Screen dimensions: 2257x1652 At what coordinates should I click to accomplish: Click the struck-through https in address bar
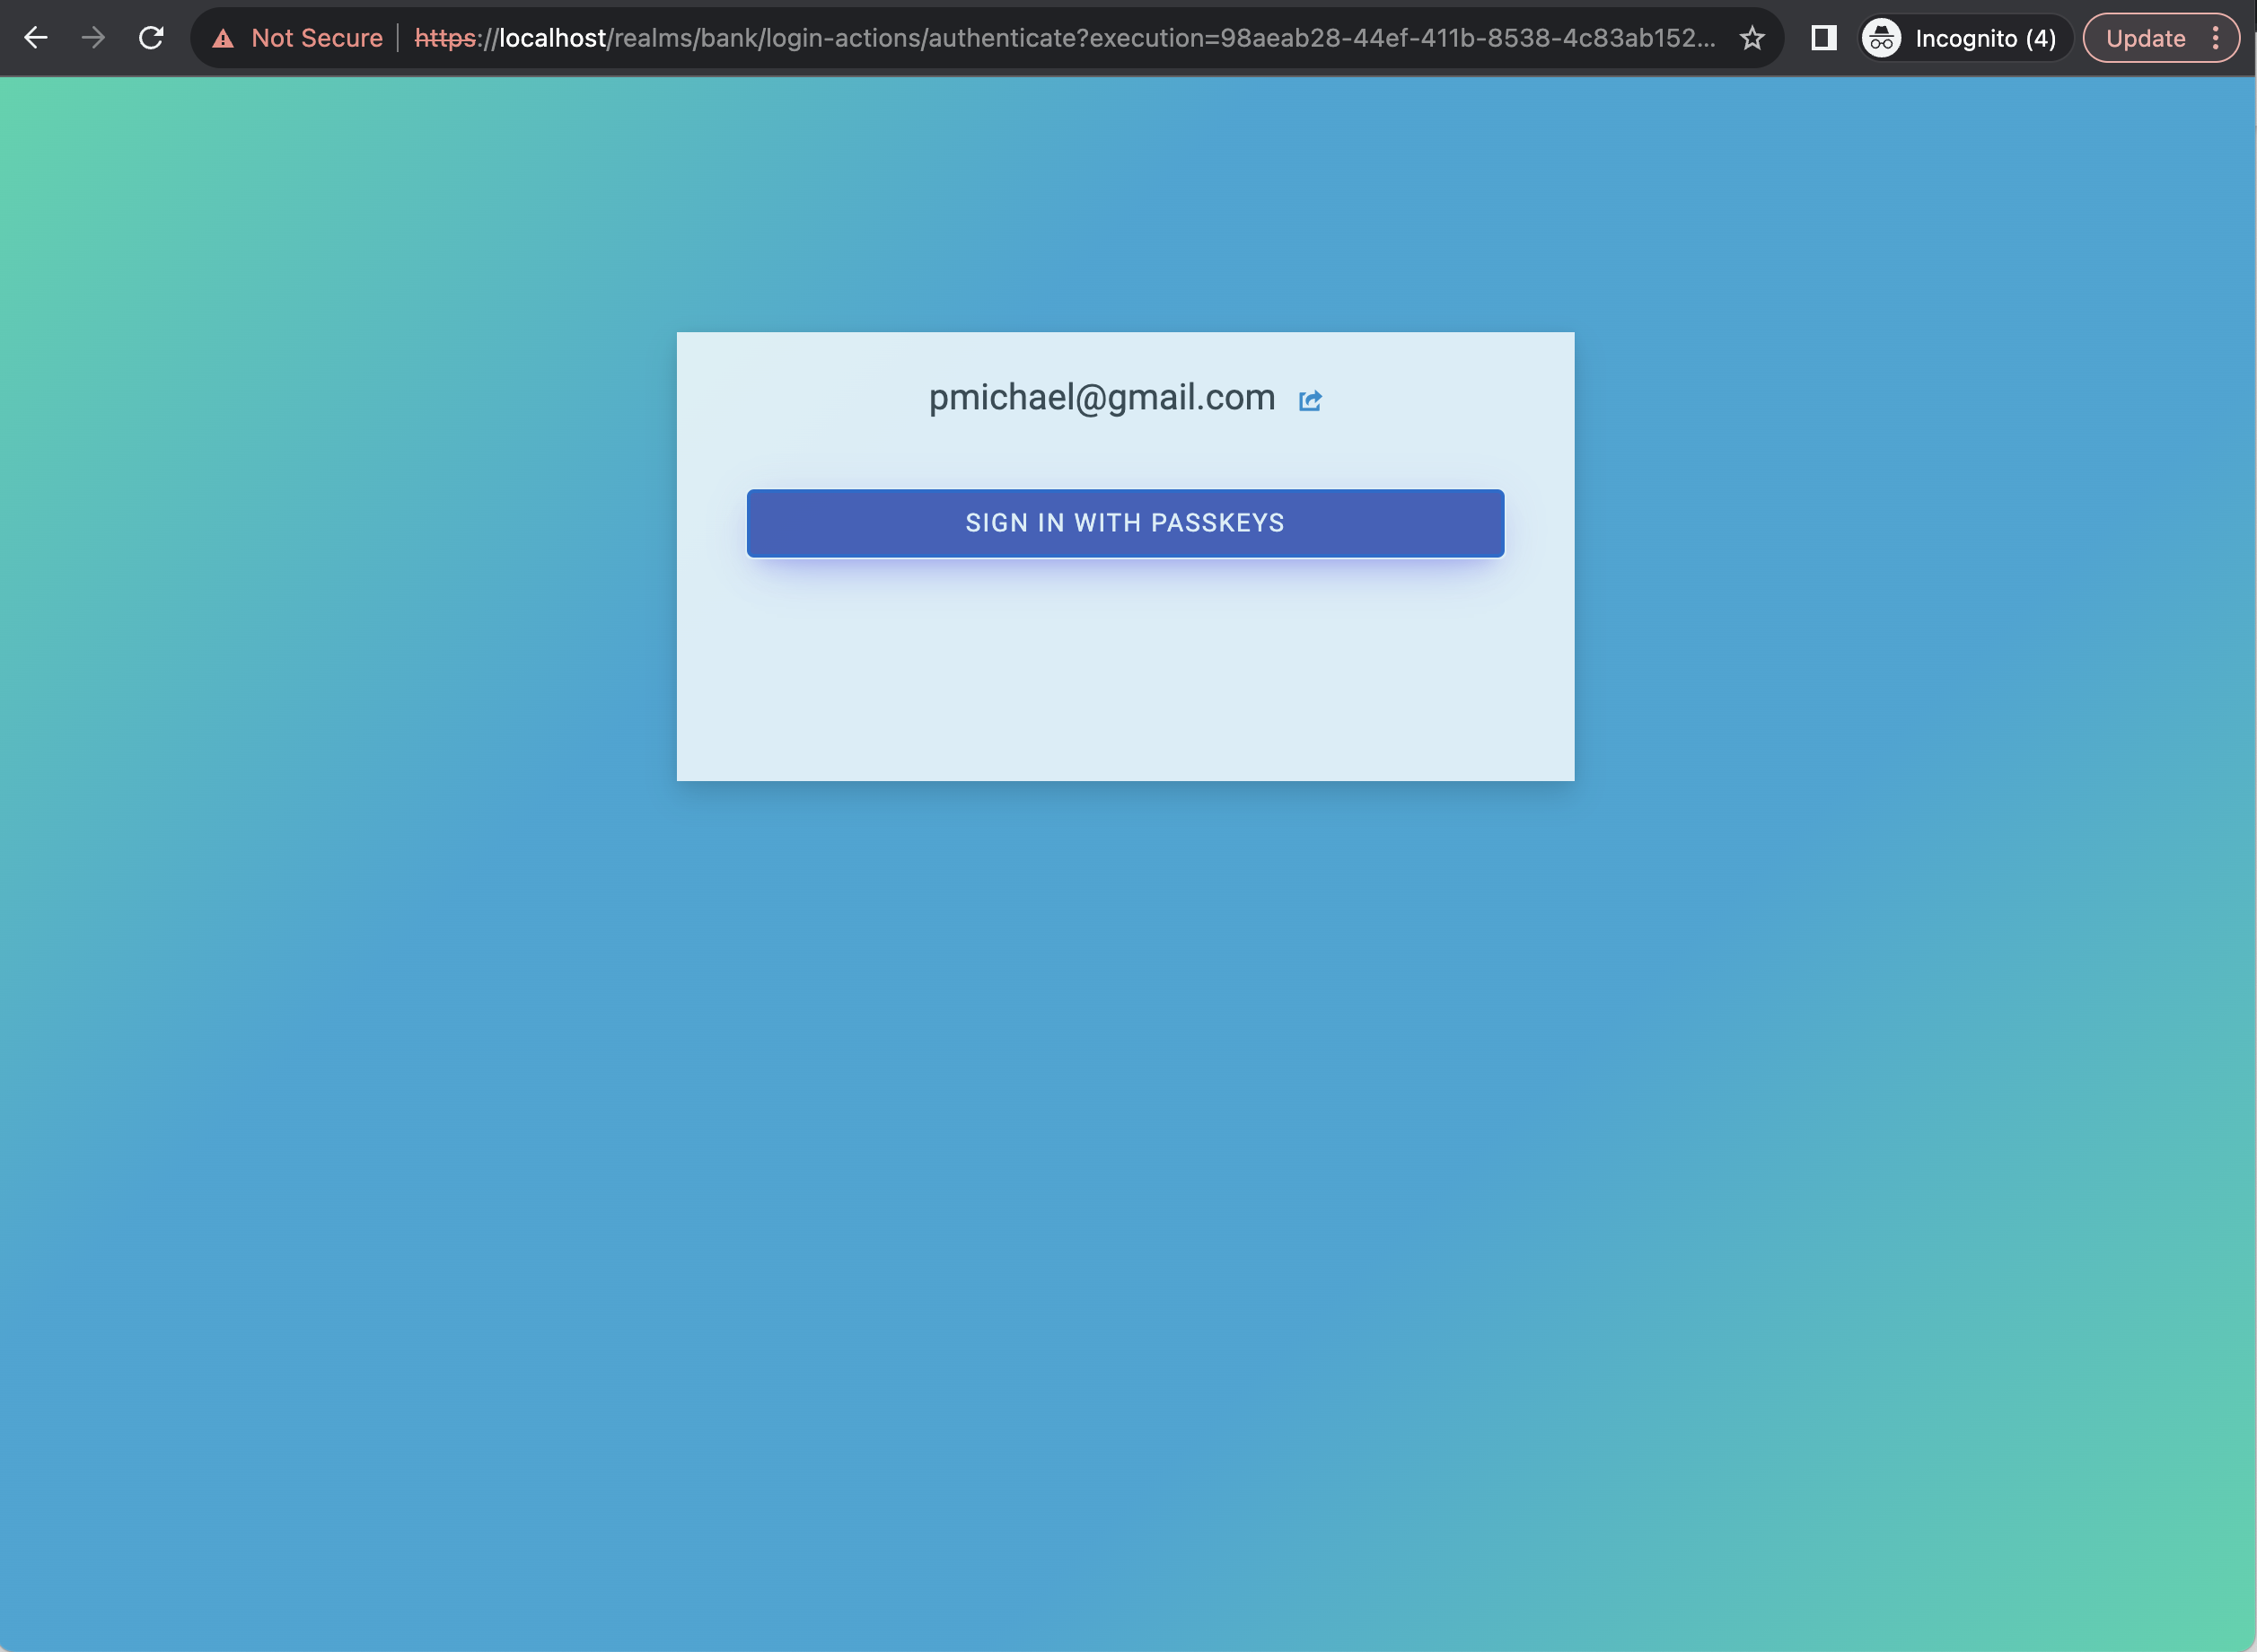point(445,38)
